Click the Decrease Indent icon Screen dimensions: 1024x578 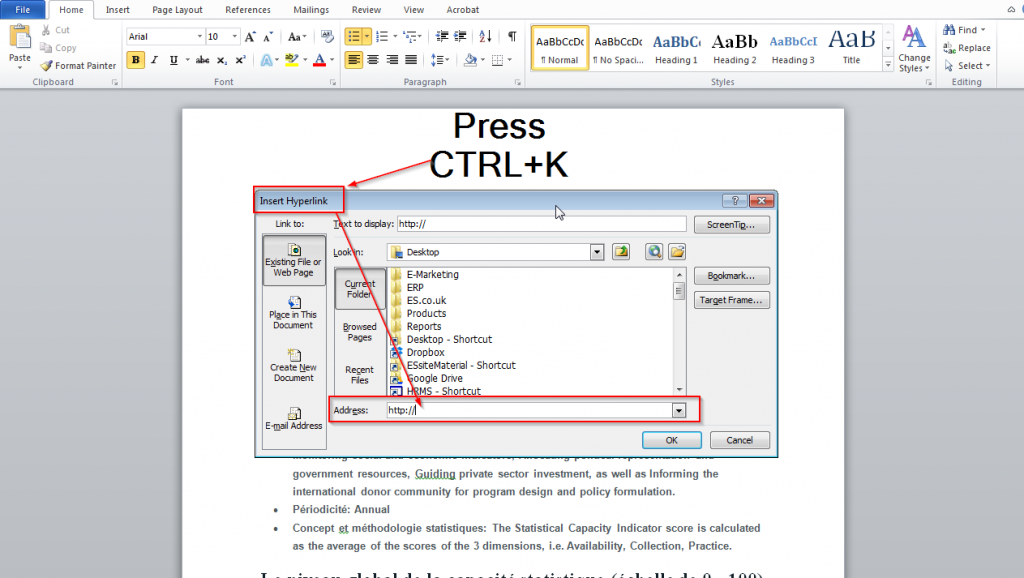(442, 37)
